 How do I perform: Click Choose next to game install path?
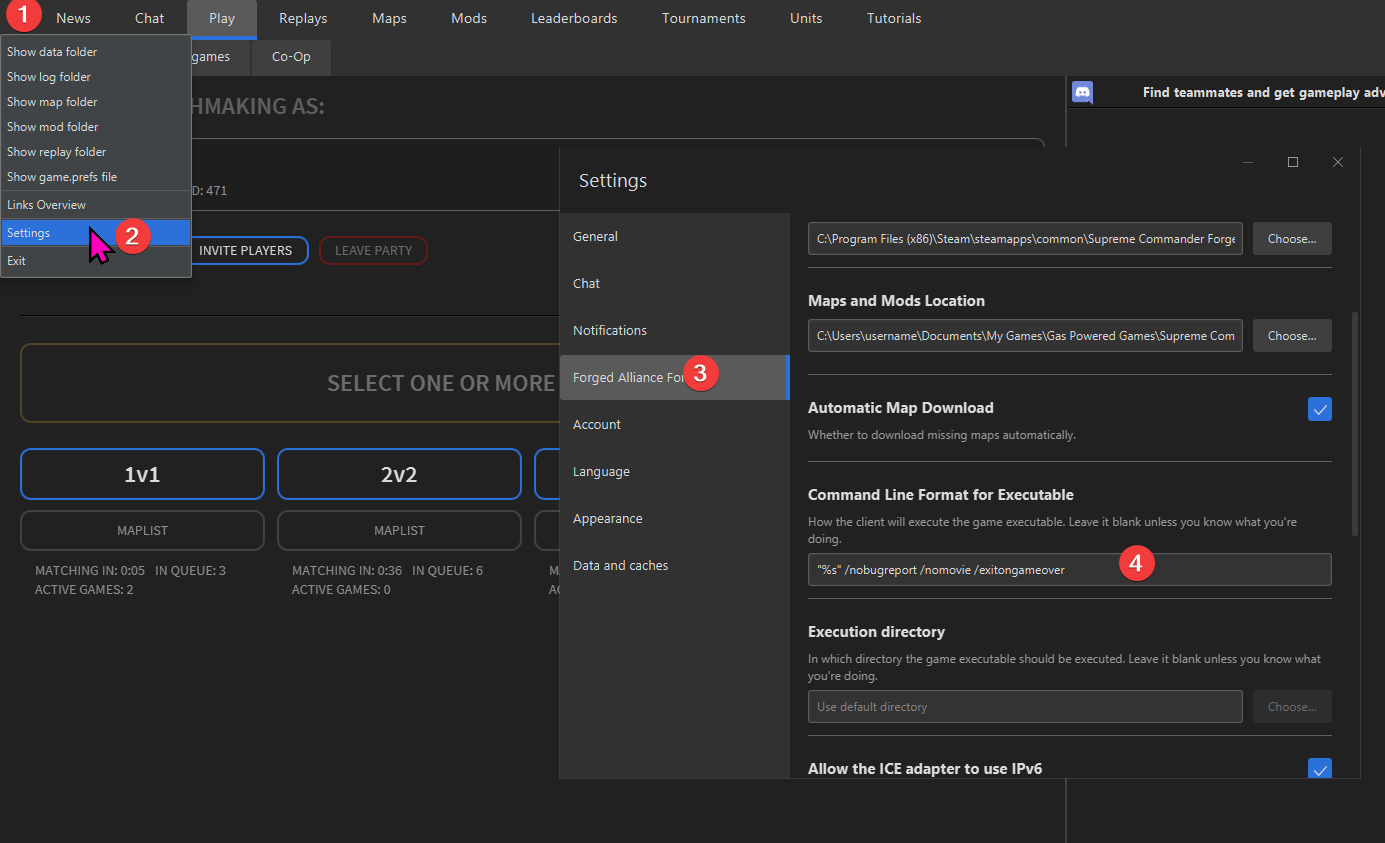tap(1292, 239)
